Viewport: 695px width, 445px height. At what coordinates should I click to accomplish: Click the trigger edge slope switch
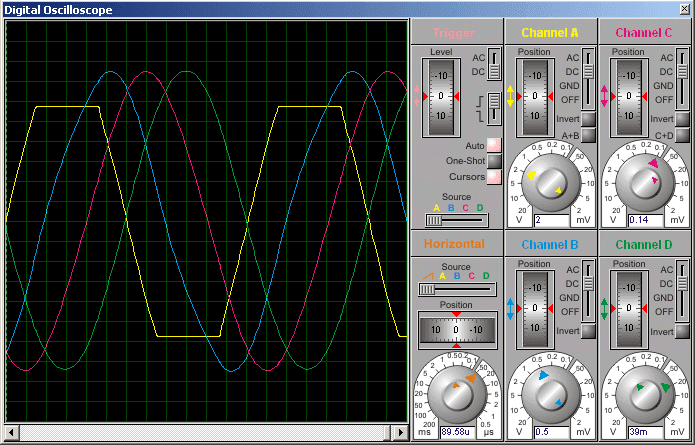[494, 109]
